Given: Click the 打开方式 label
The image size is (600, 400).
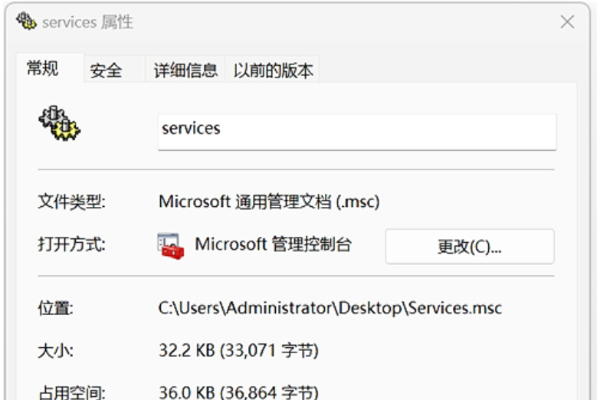Looking at the screenshot, I should [x=72, y=244].
